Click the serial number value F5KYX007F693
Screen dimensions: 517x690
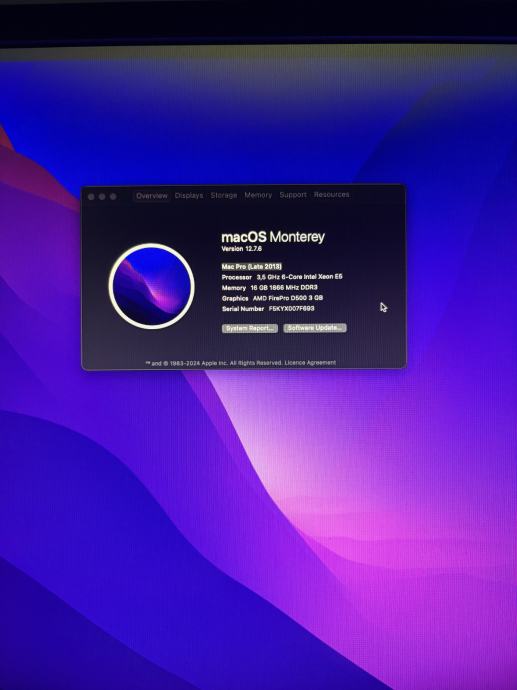click(291, 308)
